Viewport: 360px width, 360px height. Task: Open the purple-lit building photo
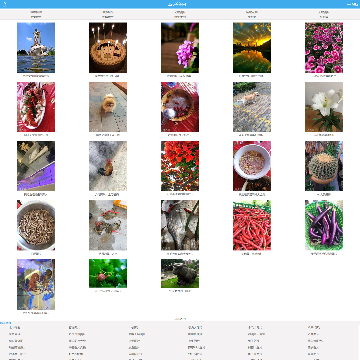click(36, 166)
